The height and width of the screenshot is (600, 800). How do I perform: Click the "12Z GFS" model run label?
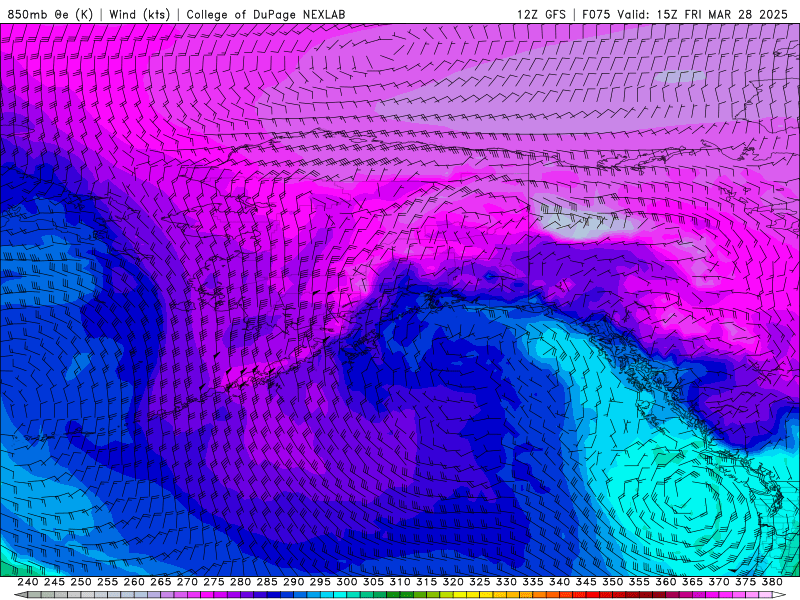point(541,15)
